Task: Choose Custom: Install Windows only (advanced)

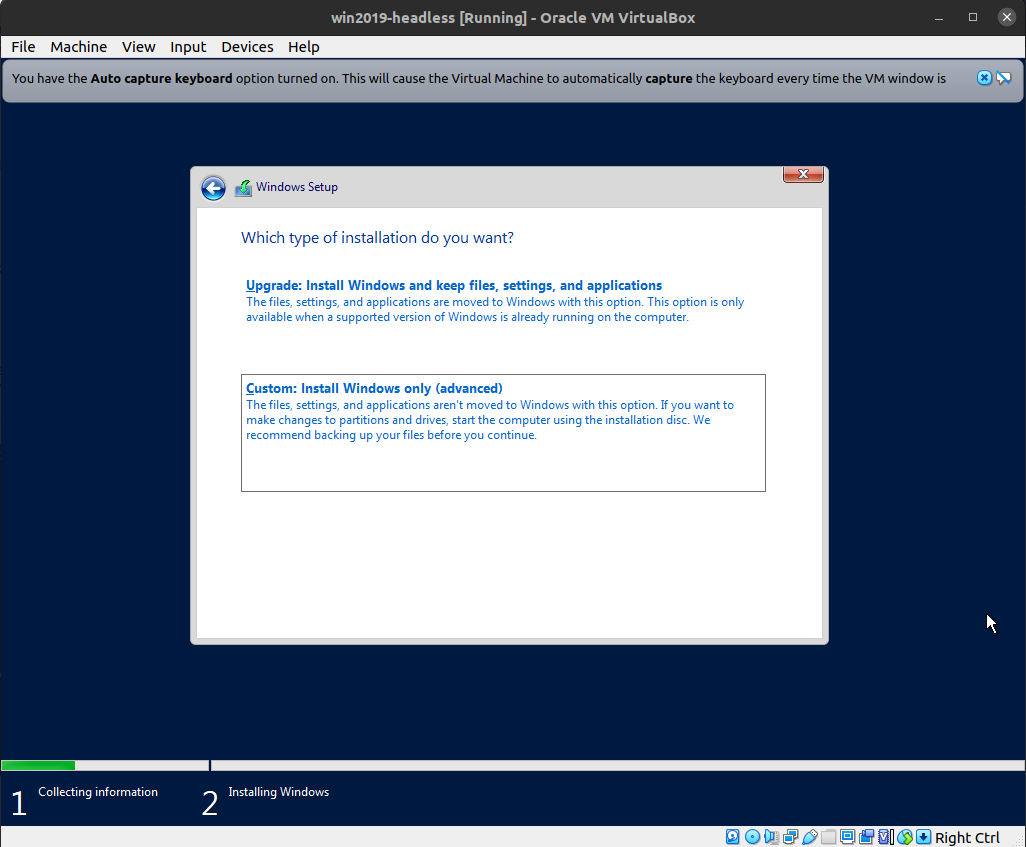Action: click(503, 433)
